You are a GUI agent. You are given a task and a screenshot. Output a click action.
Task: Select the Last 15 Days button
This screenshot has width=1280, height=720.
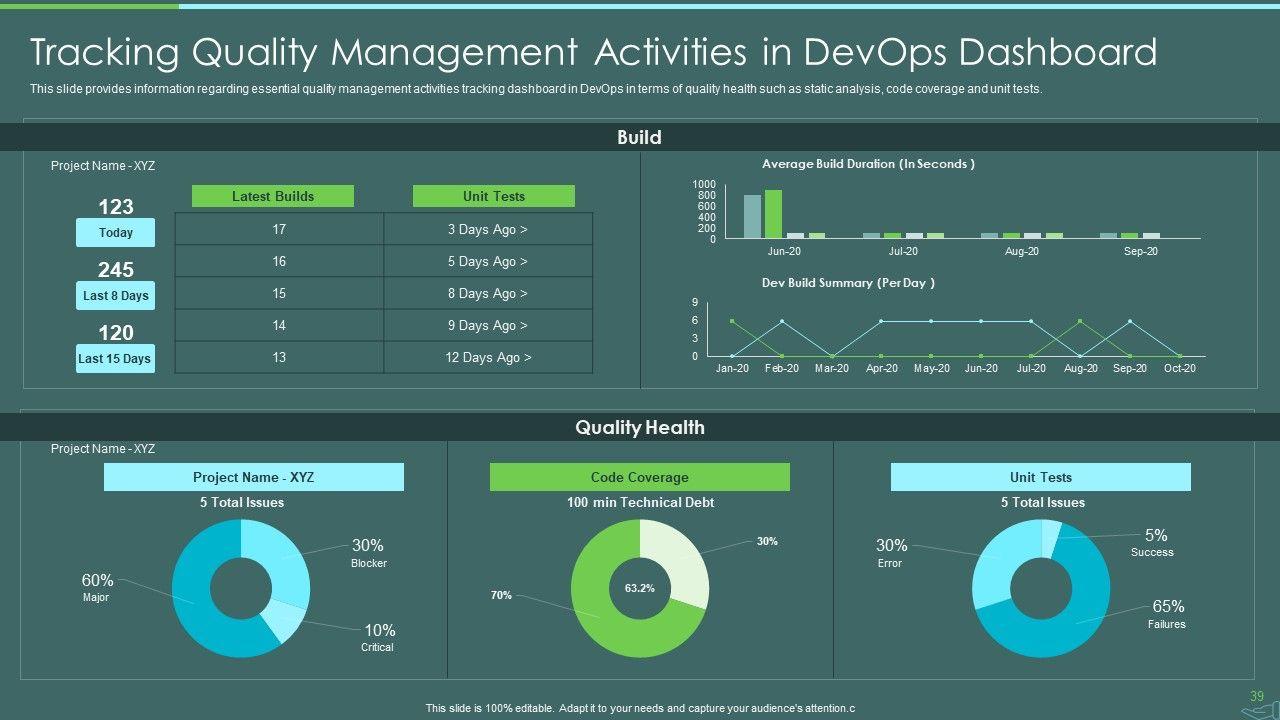pyautogui.click(x=115, y=359)
